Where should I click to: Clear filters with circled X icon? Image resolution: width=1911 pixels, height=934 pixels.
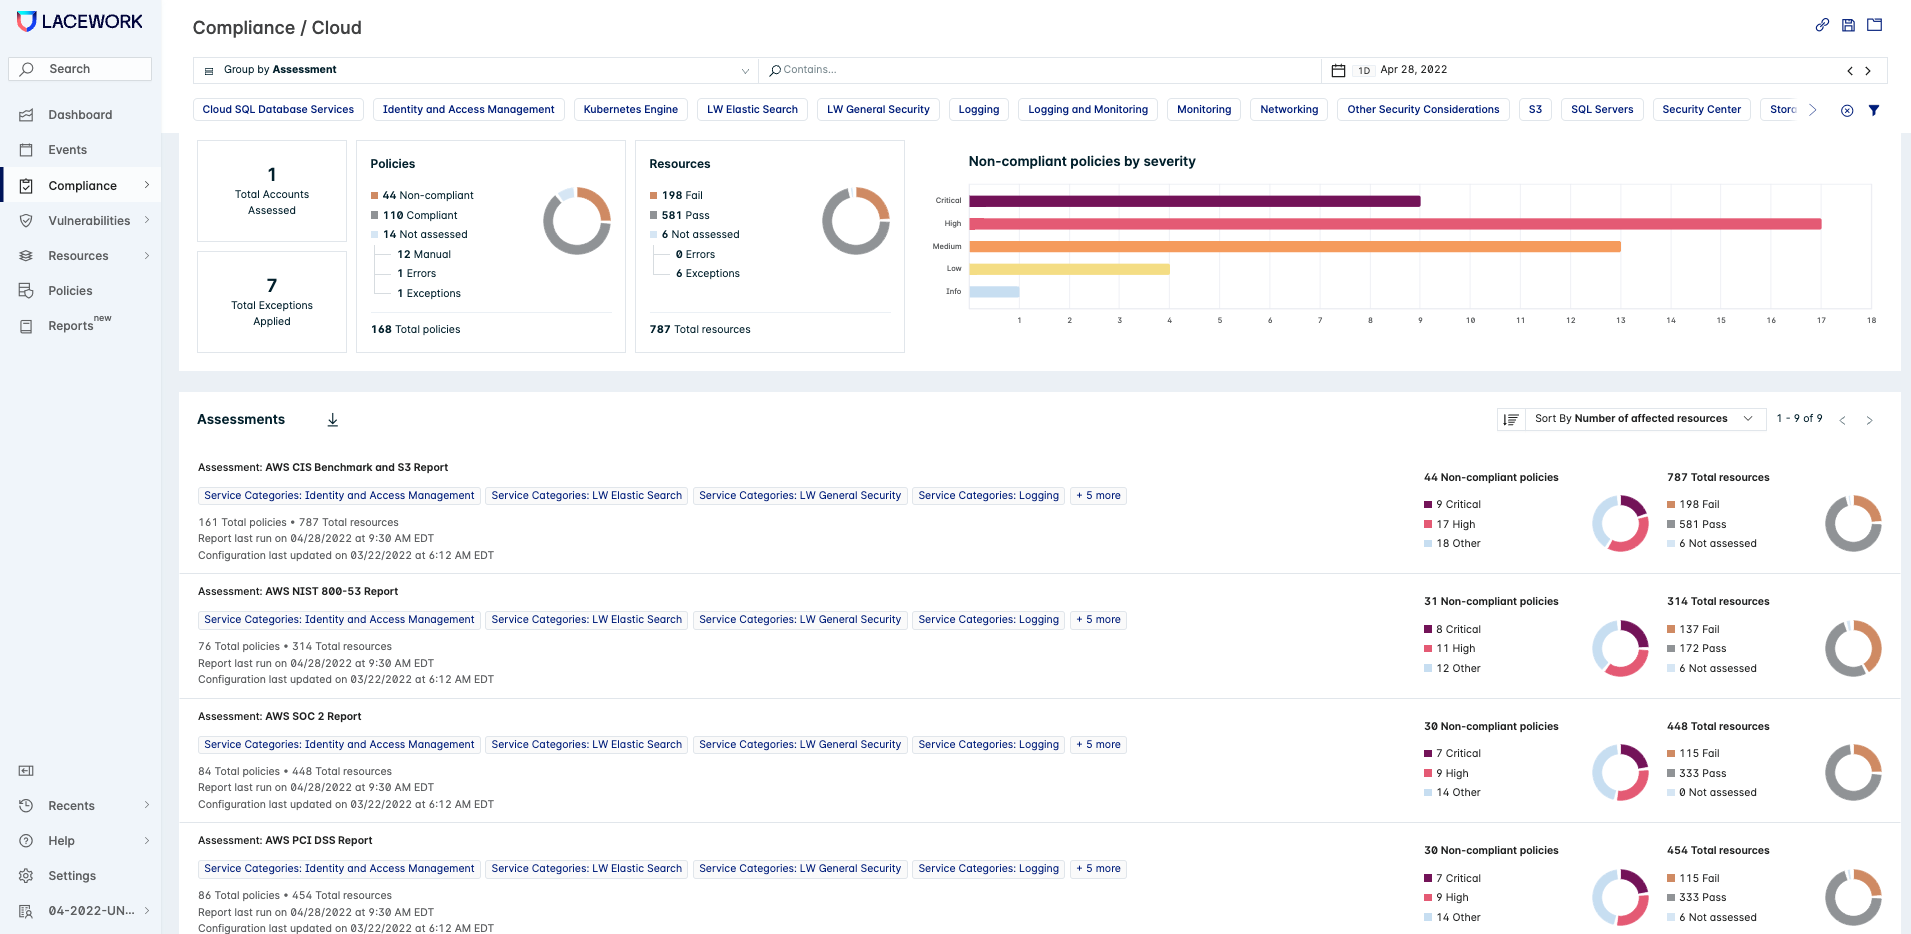coord(1847,110)
